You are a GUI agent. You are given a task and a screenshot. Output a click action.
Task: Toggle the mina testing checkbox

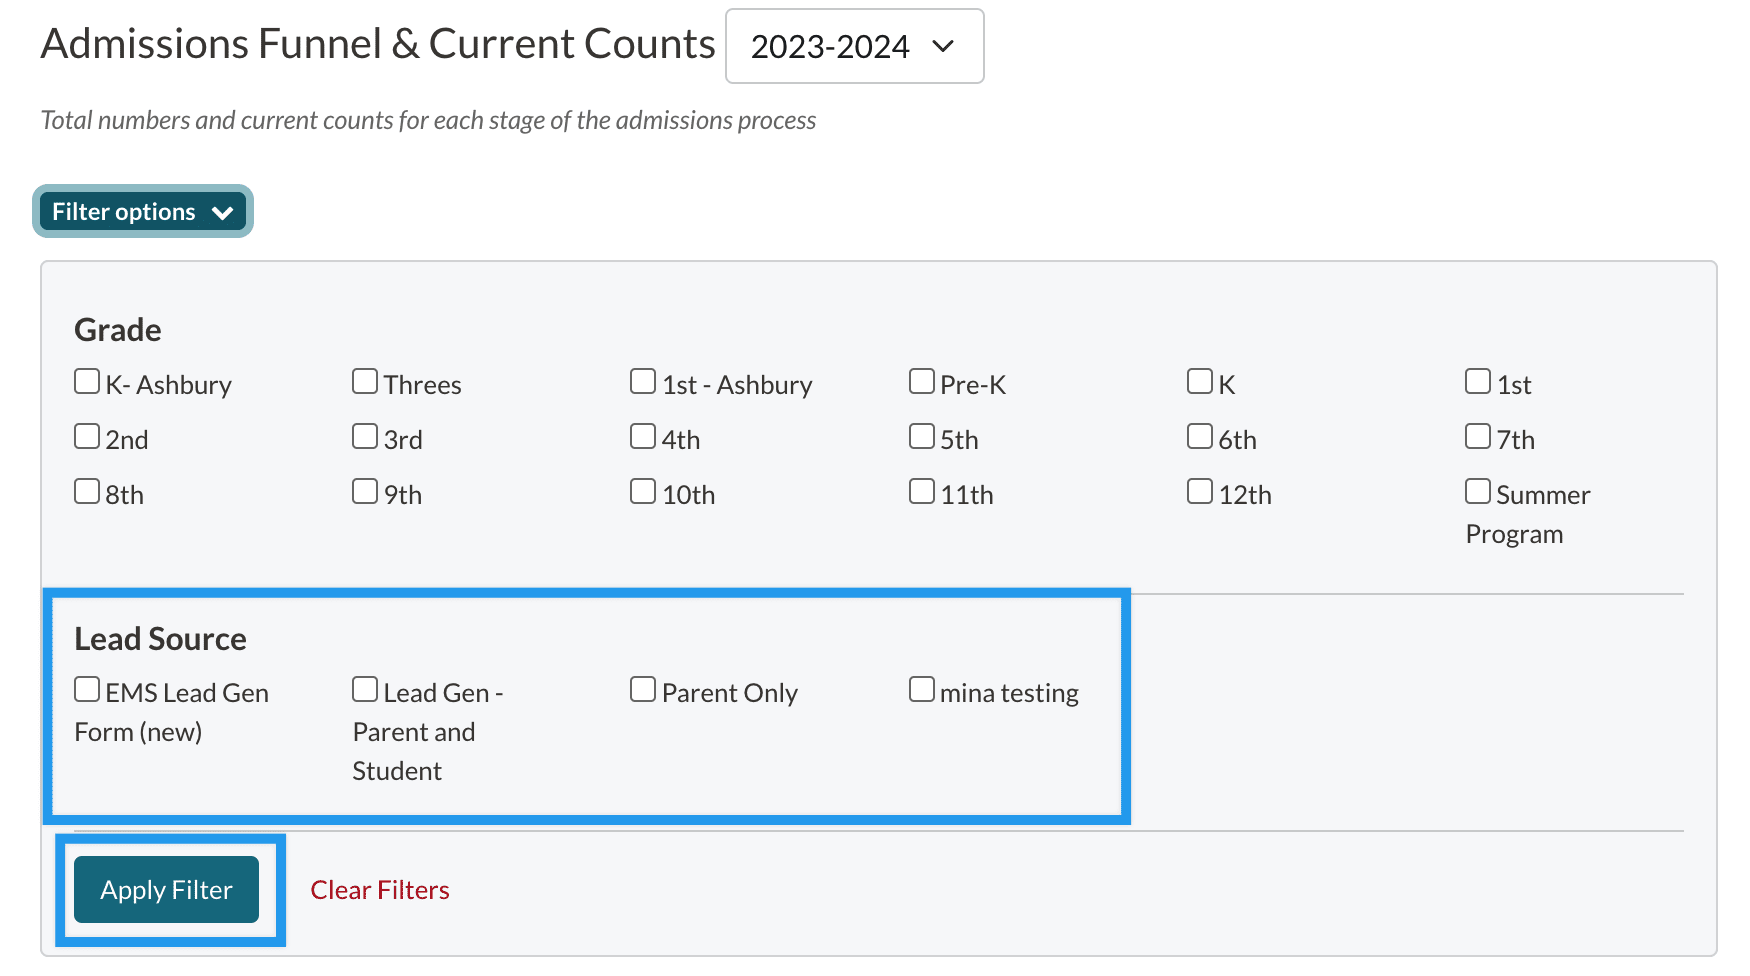coord(921,690)
